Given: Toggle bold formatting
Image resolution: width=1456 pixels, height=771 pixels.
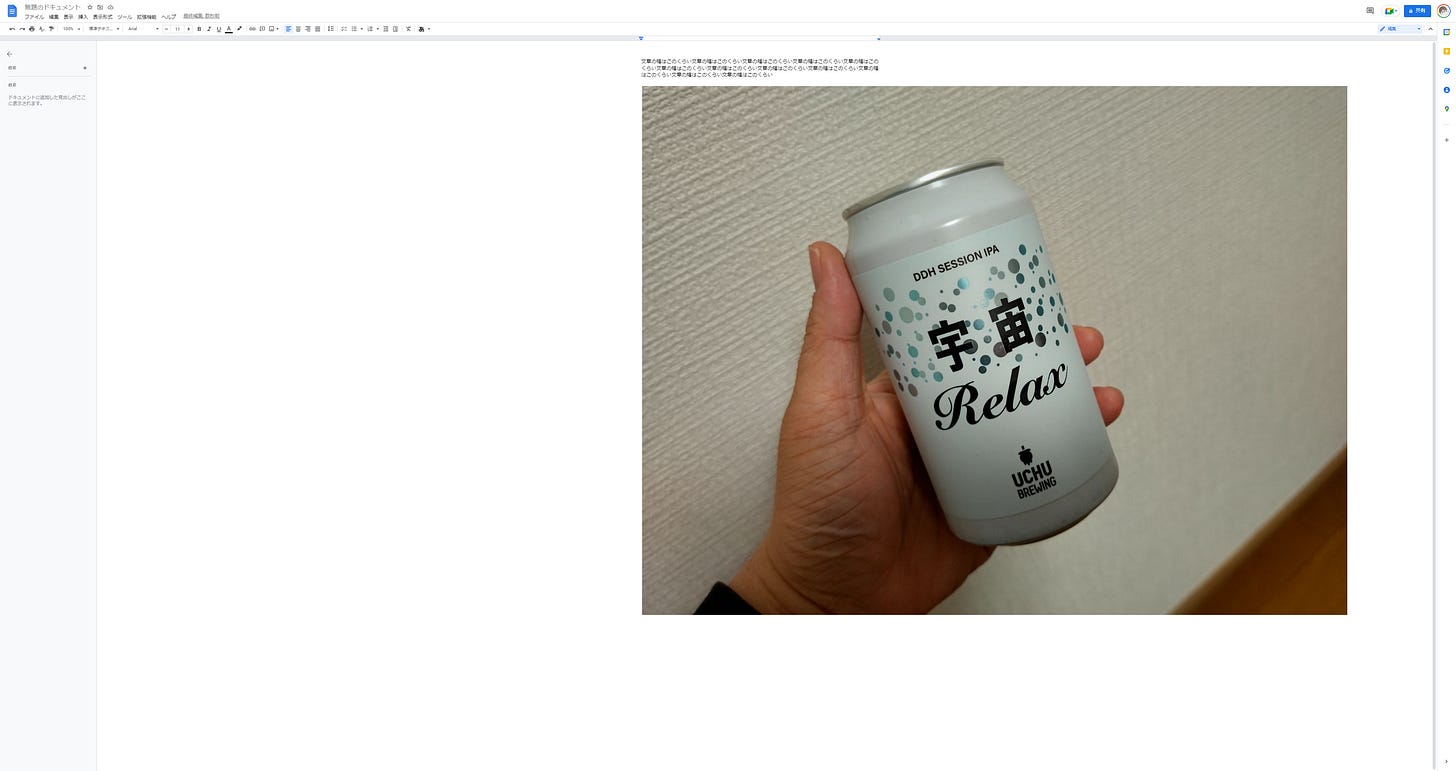Looking at the screenshot, I should (199, 29).
